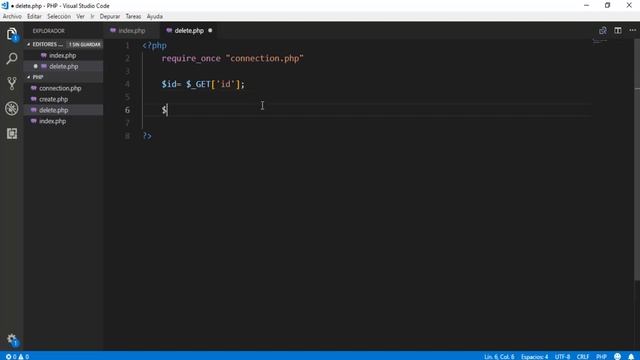Open the Tareas menu
640x360 pixels.
(133, 16)
